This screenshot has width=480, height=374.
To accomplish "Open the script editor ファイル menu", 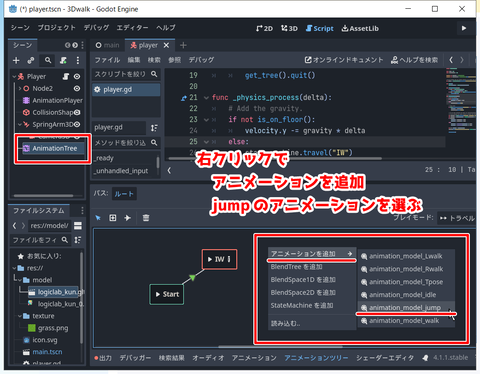I will (x=107, y=60).
